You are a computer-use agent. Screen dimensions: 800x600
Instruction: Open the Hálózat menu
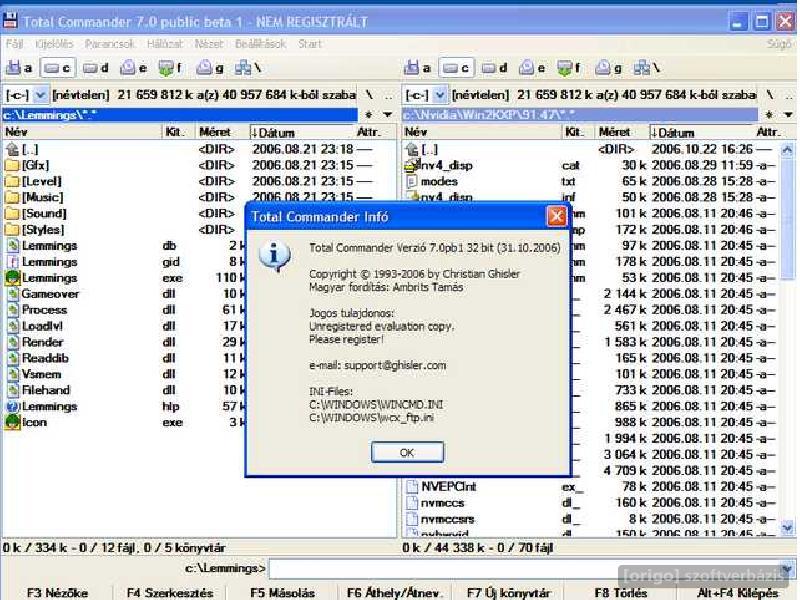tap(164, 44)
